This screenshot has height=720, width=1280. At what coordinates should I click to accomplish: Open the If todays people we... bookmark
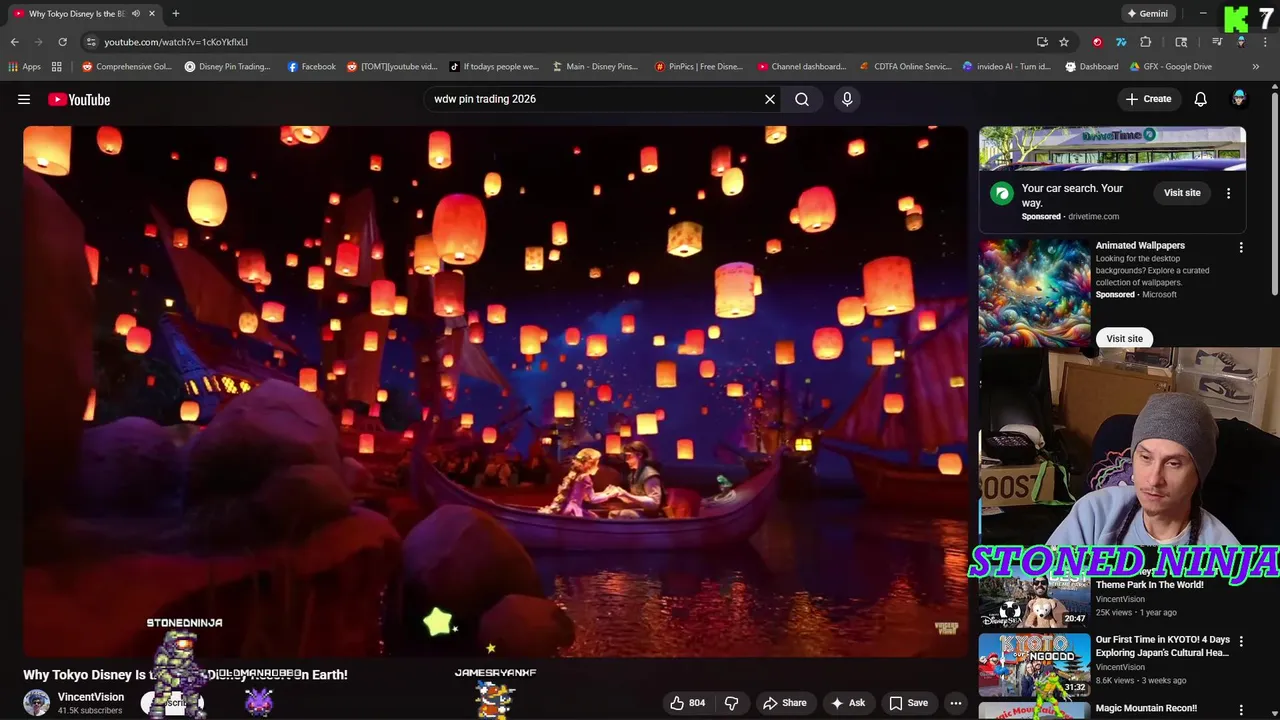tap(494, 67)
